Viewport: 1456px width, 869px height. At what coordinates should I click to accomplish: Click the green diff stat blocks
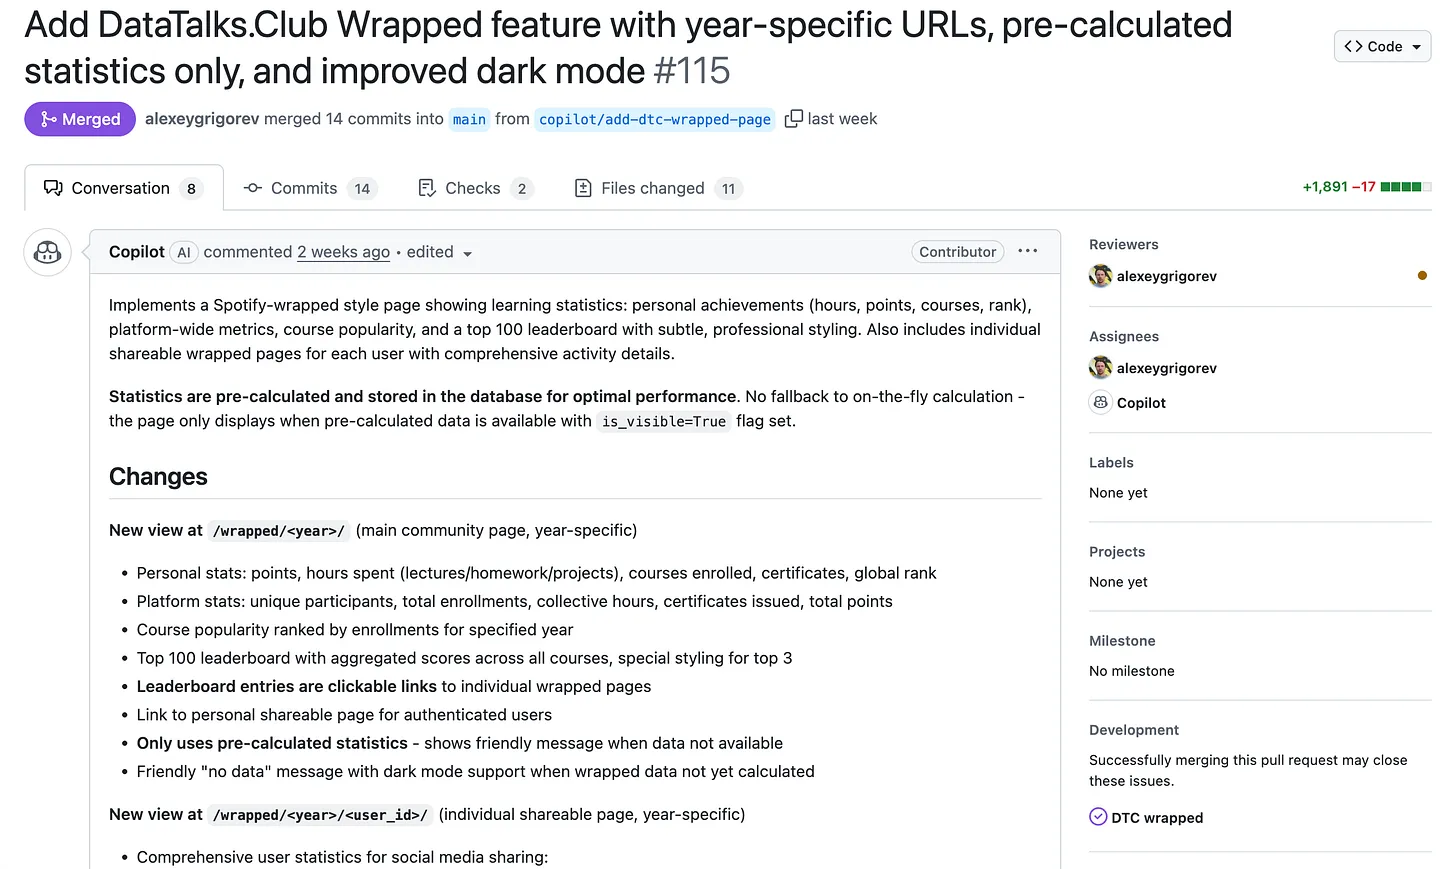click(x=1404, y=186)
